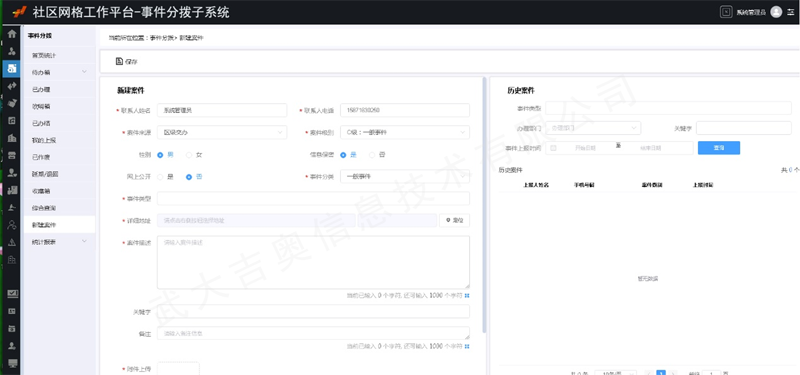Focus the 关键字 field in 历史案件
Image resolution: width=800 pixels, height=375 pixels.
[744, 128]
